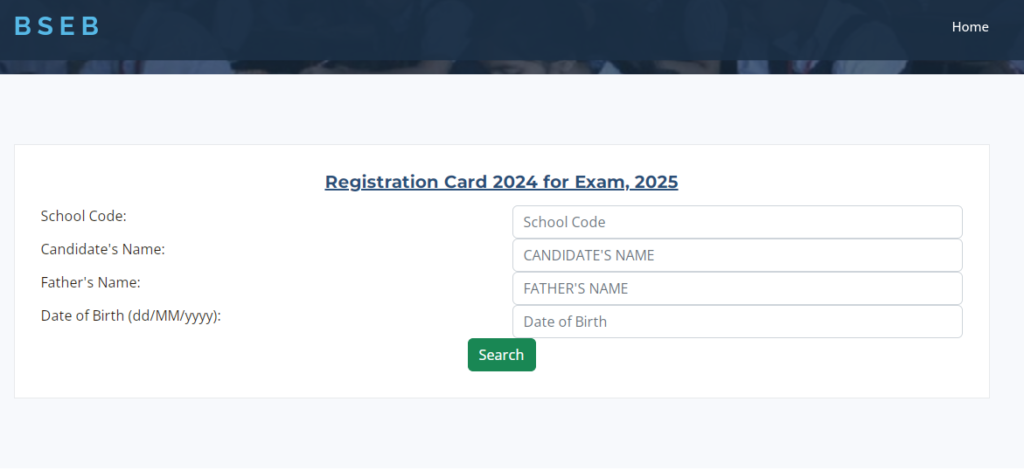
Task: Click the banner photo strip below header
Action: (x=500, y=67)
